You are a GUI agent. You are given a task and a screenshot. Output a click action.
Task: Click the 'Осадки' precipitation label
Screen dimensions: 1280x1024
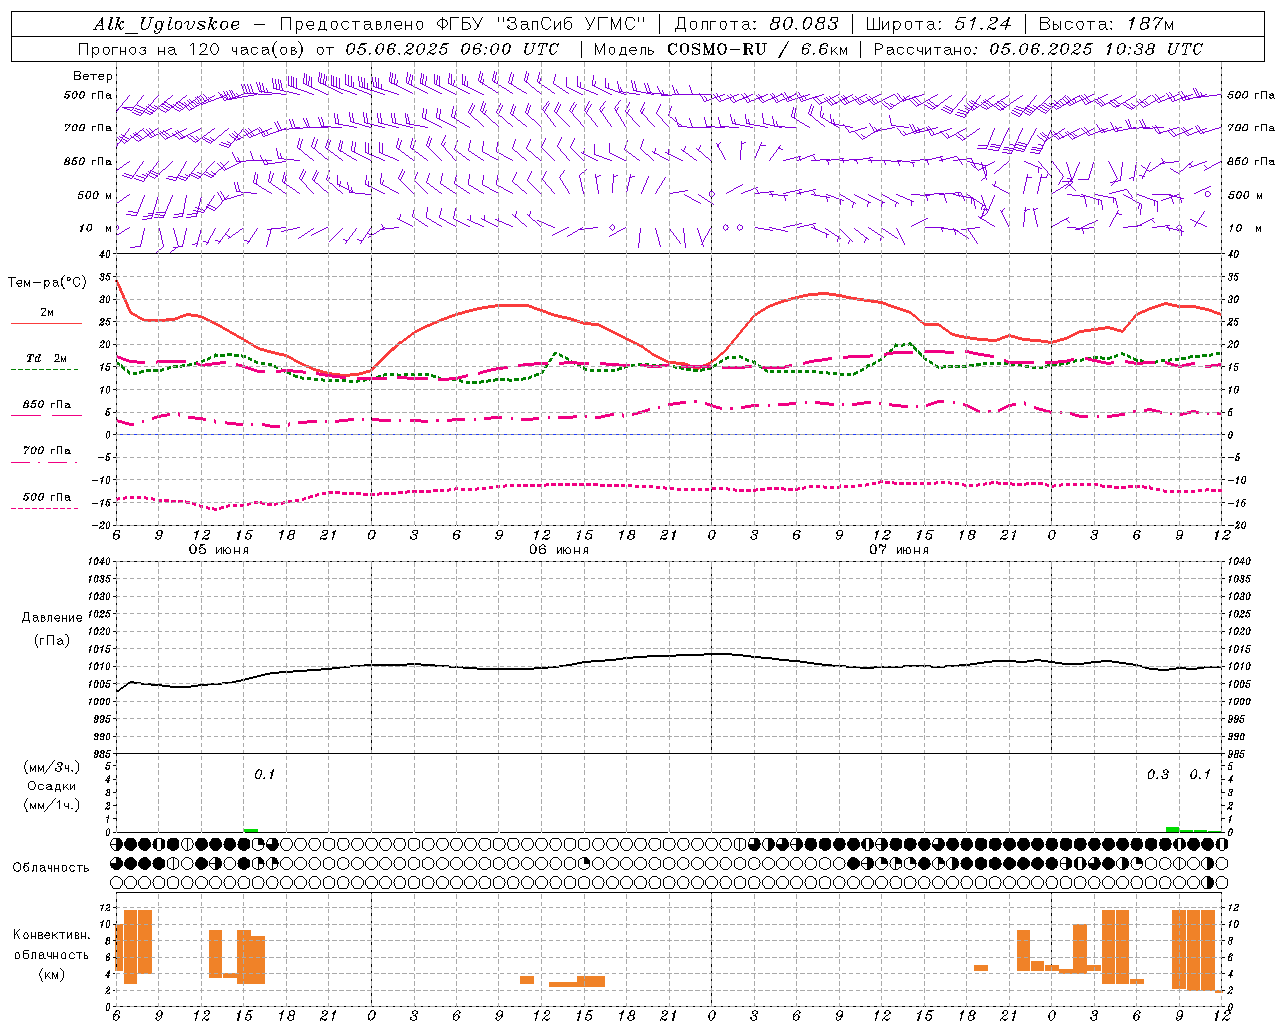52,786
